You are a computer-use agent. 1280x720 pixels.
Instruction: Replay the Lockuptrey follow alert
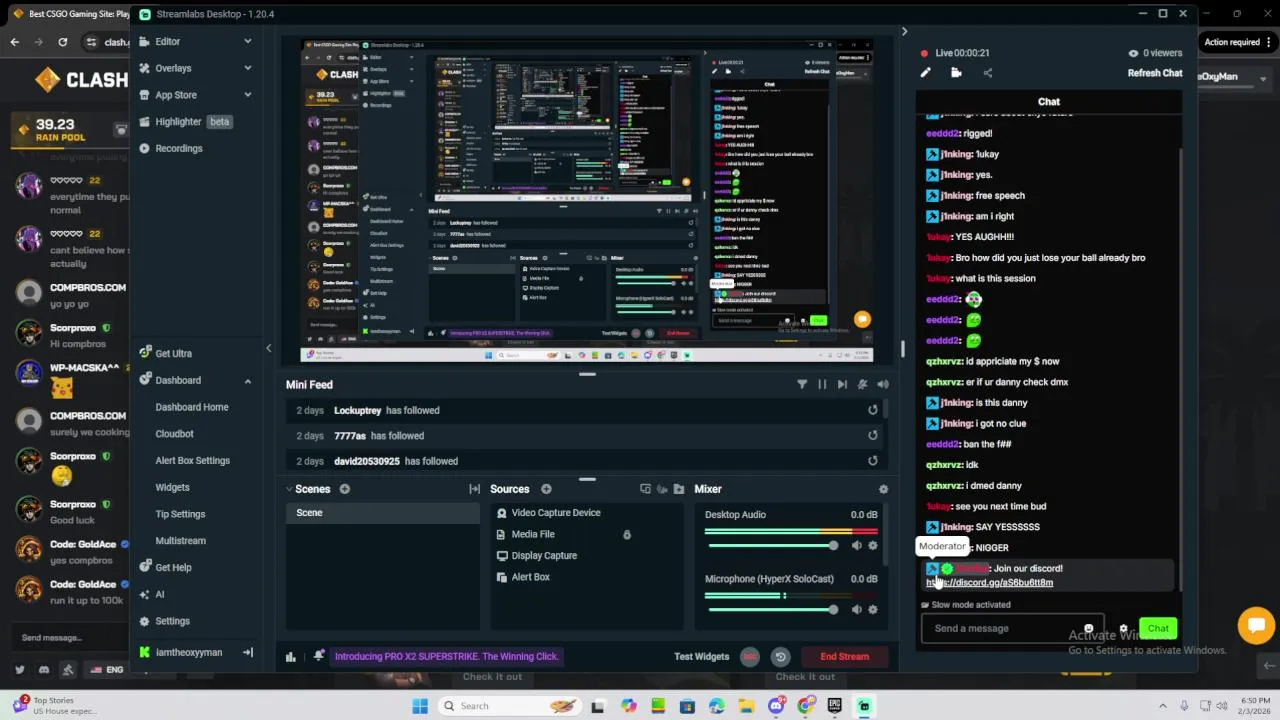(873, 410)
